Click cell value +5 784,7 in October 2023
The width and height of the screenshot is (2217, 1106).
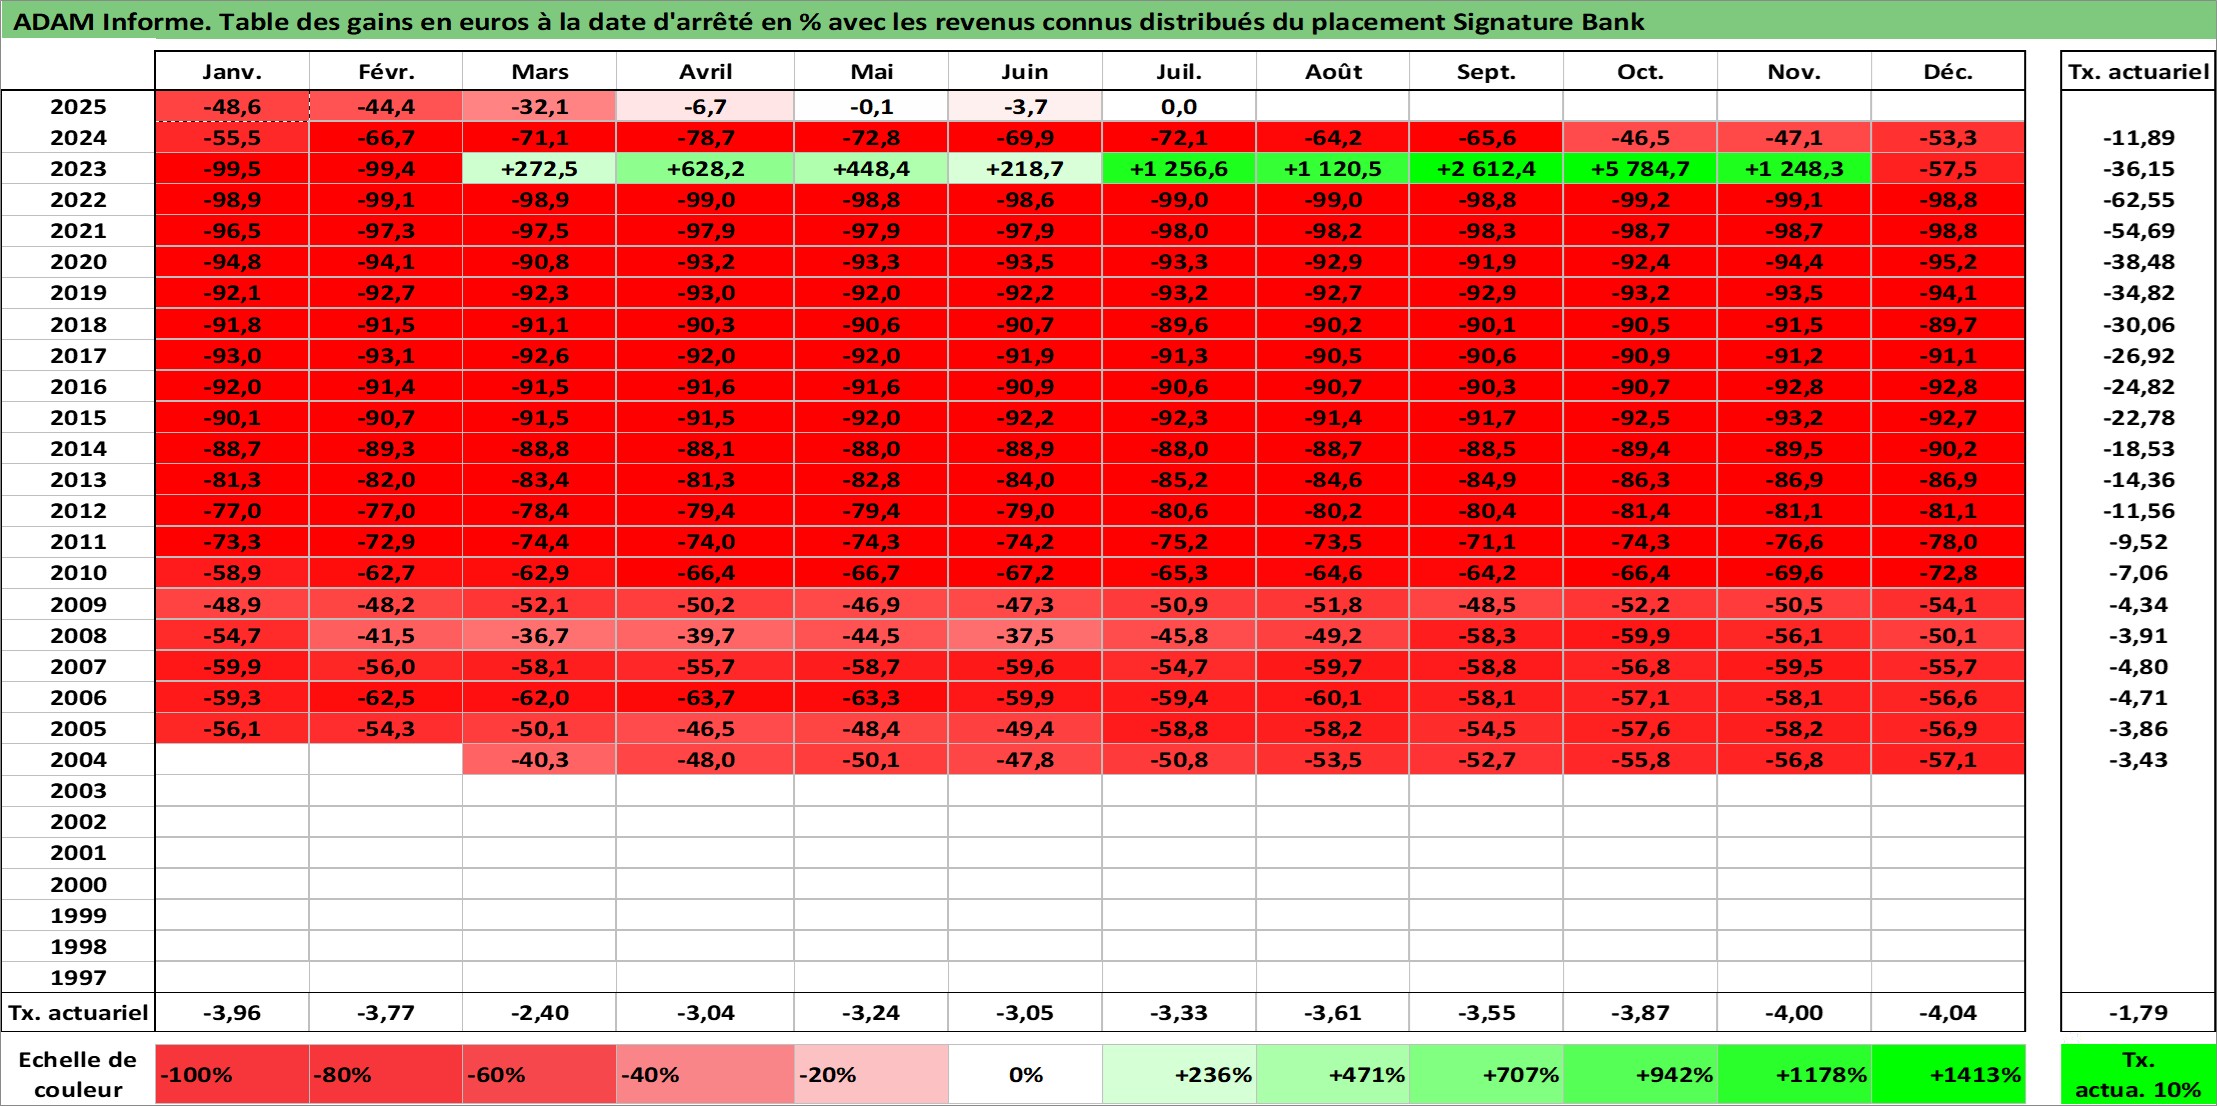(x=1640, y=169)
